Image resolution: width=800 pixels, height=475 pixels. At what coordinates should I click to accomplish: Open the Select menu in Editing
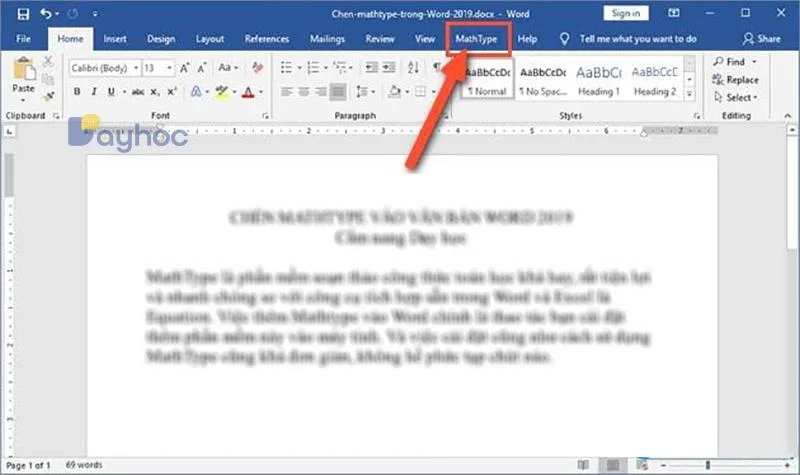(x=735, y=97)
